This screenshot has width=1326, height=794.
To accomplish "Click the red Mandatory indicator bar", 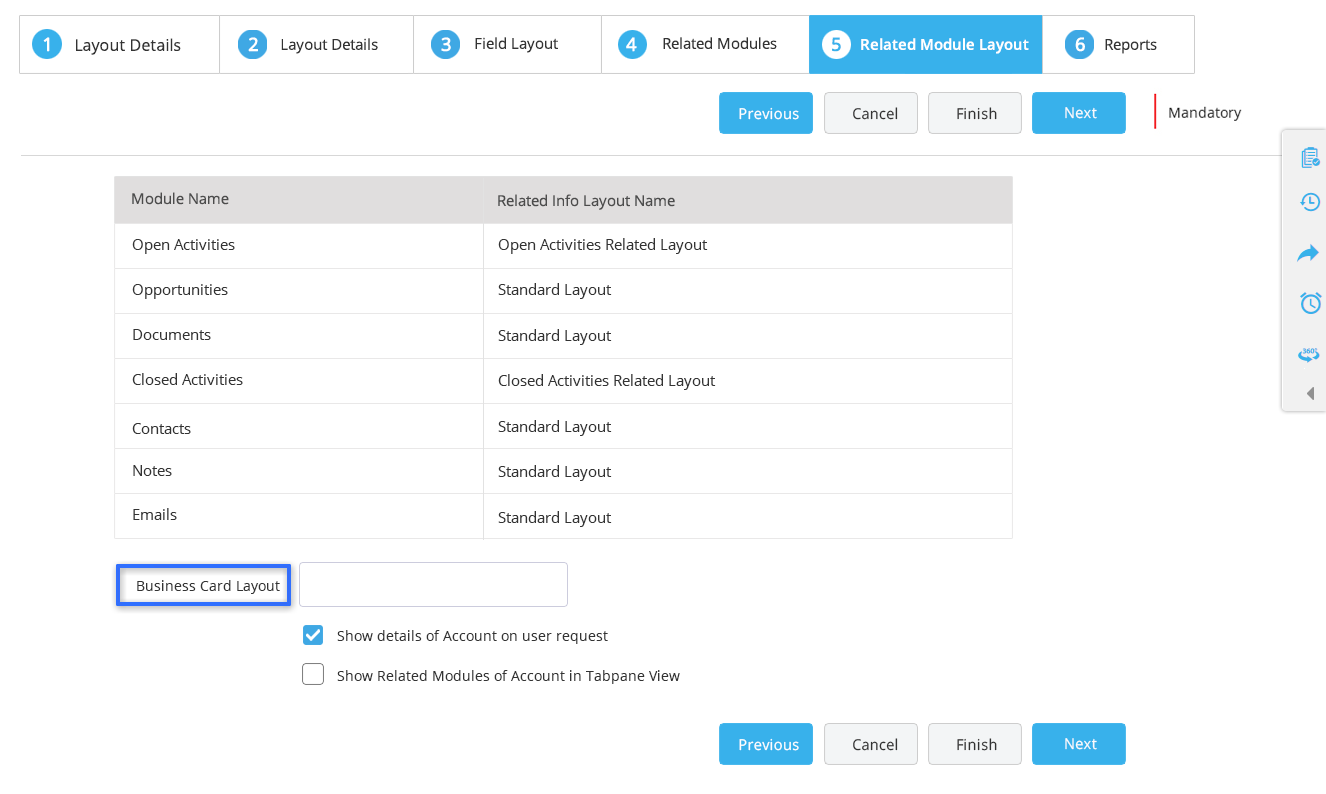I will tap(1156, 112).
